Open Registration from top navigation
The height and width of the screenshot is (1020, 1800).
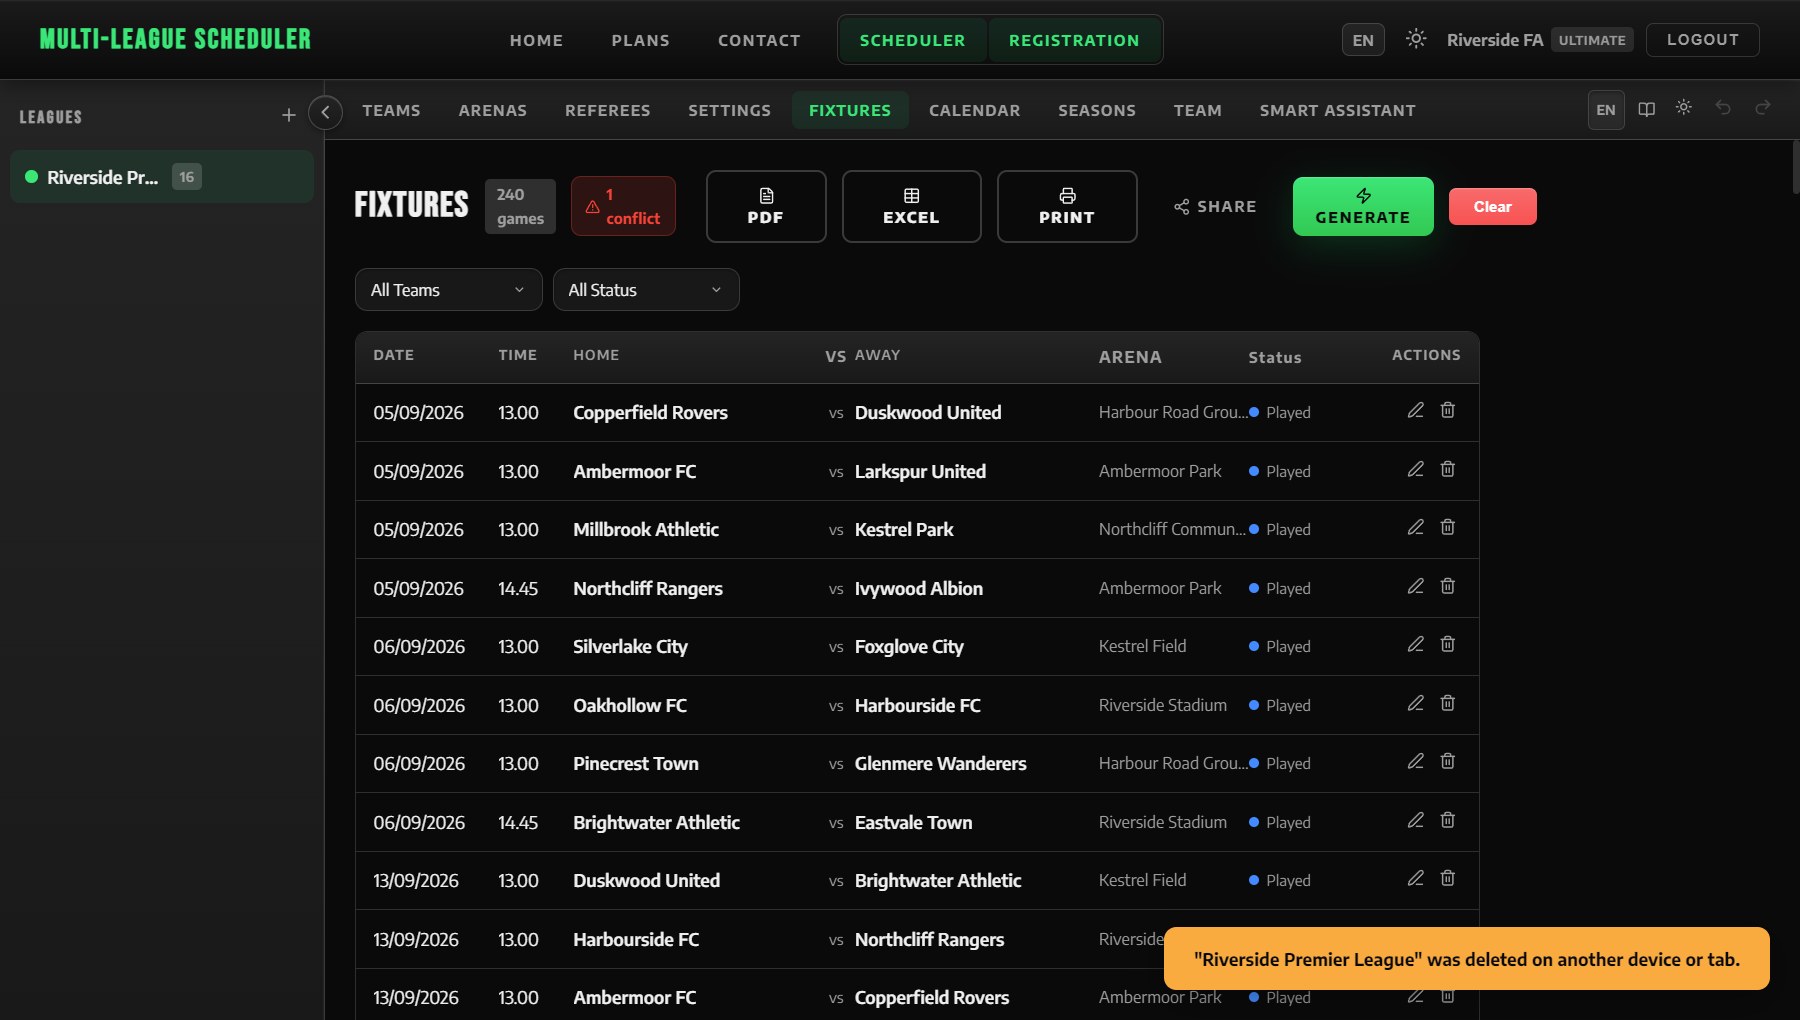1074,40
